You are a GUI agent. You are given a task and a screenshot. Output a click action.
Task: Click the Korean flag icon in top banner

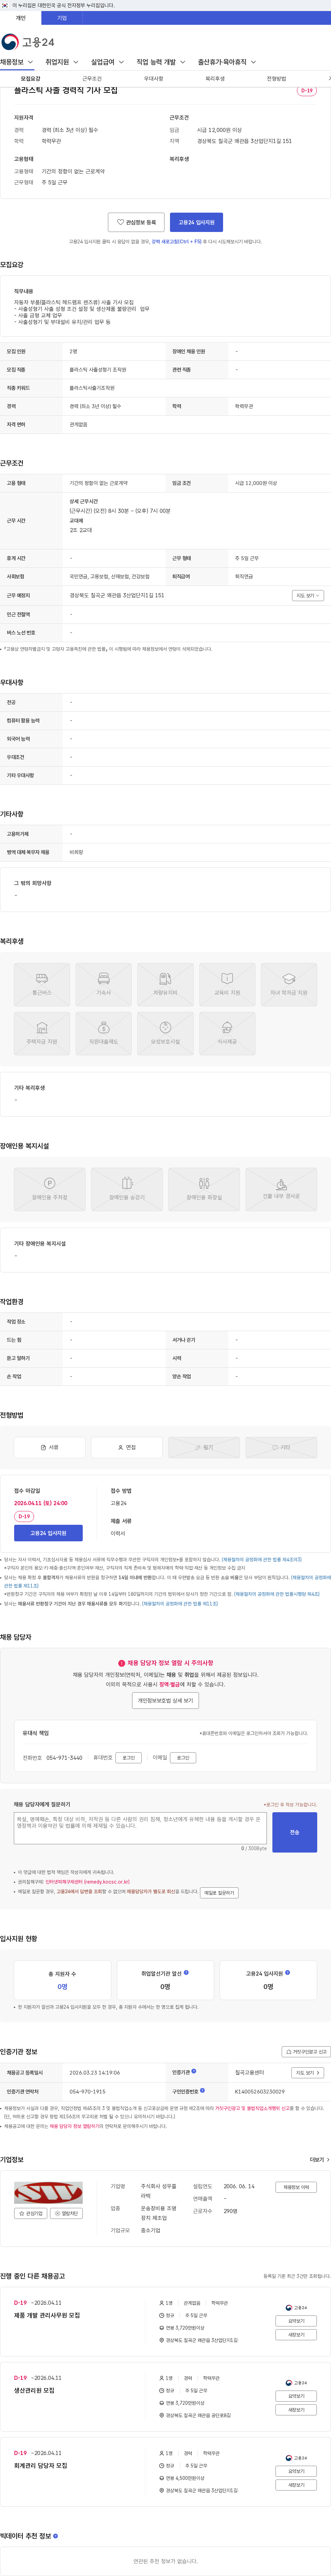[x=5, y=5]
